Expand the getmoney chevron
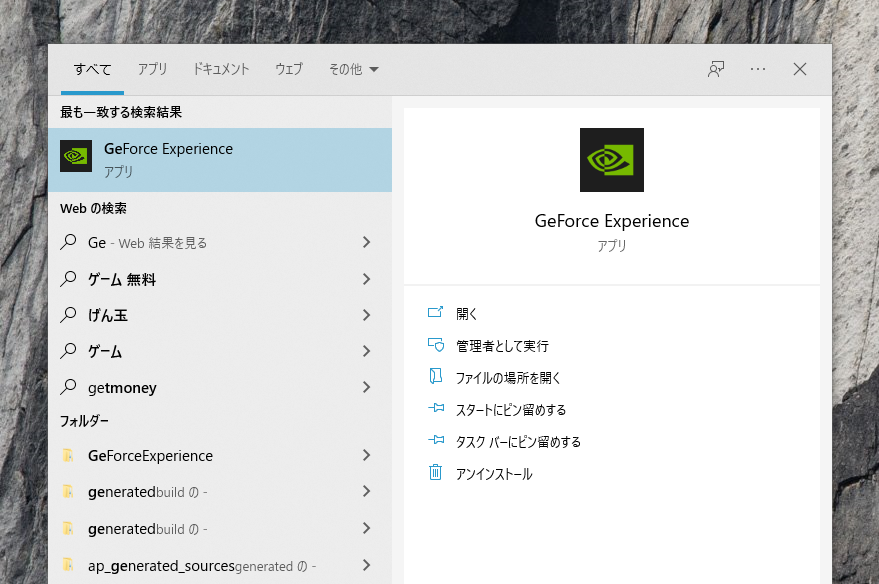 367,387
